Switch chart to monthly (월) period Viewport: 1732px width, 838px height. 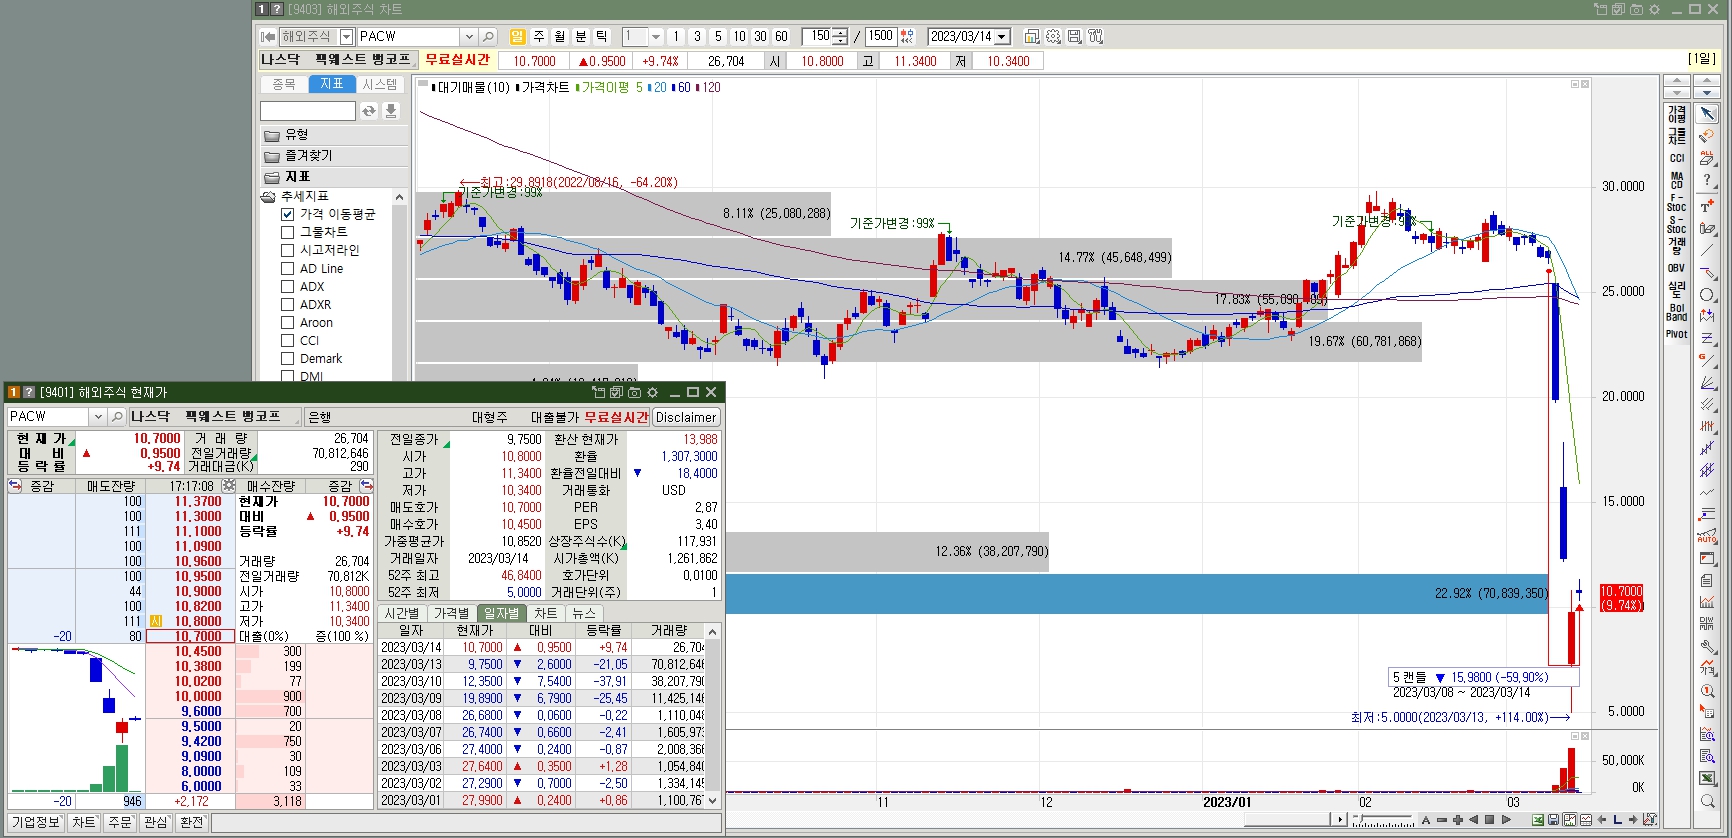coord(559,36)
